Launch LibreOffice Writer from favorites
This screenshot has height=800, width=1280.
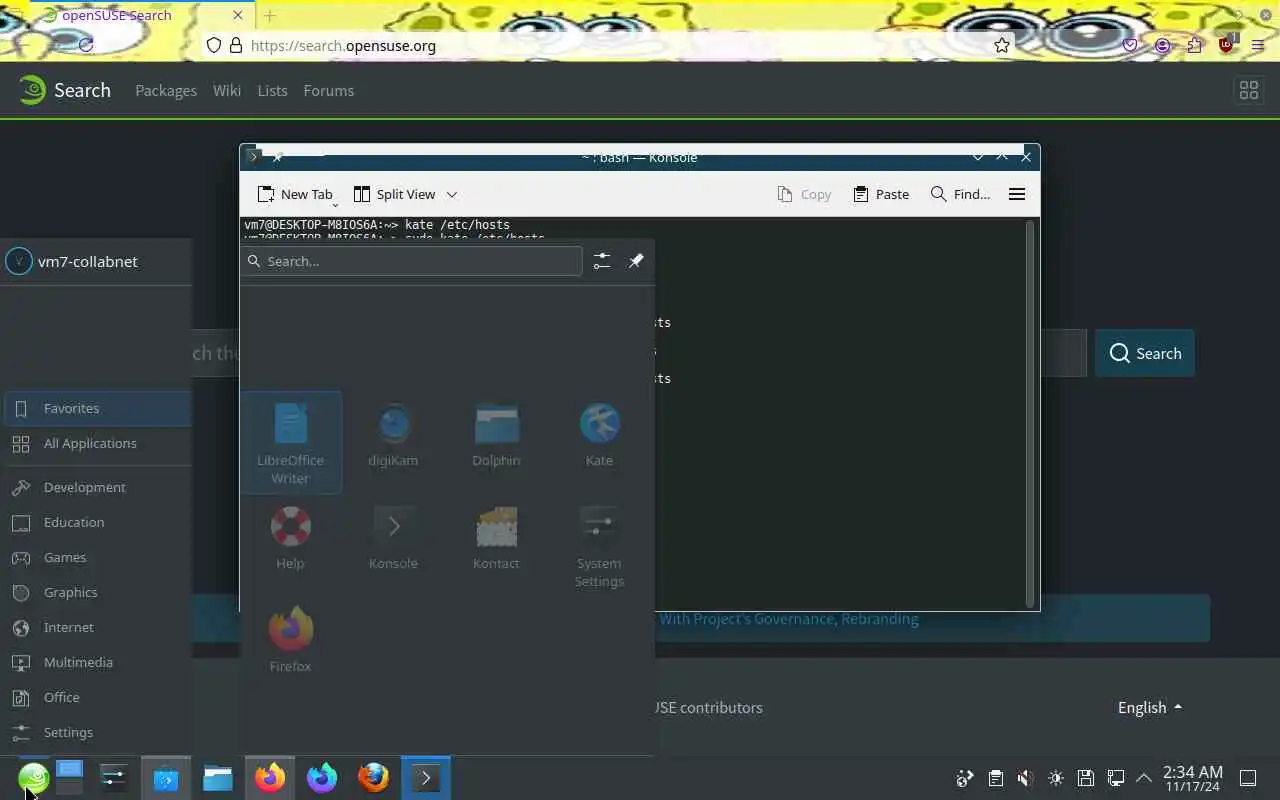(x=290, y=442)
